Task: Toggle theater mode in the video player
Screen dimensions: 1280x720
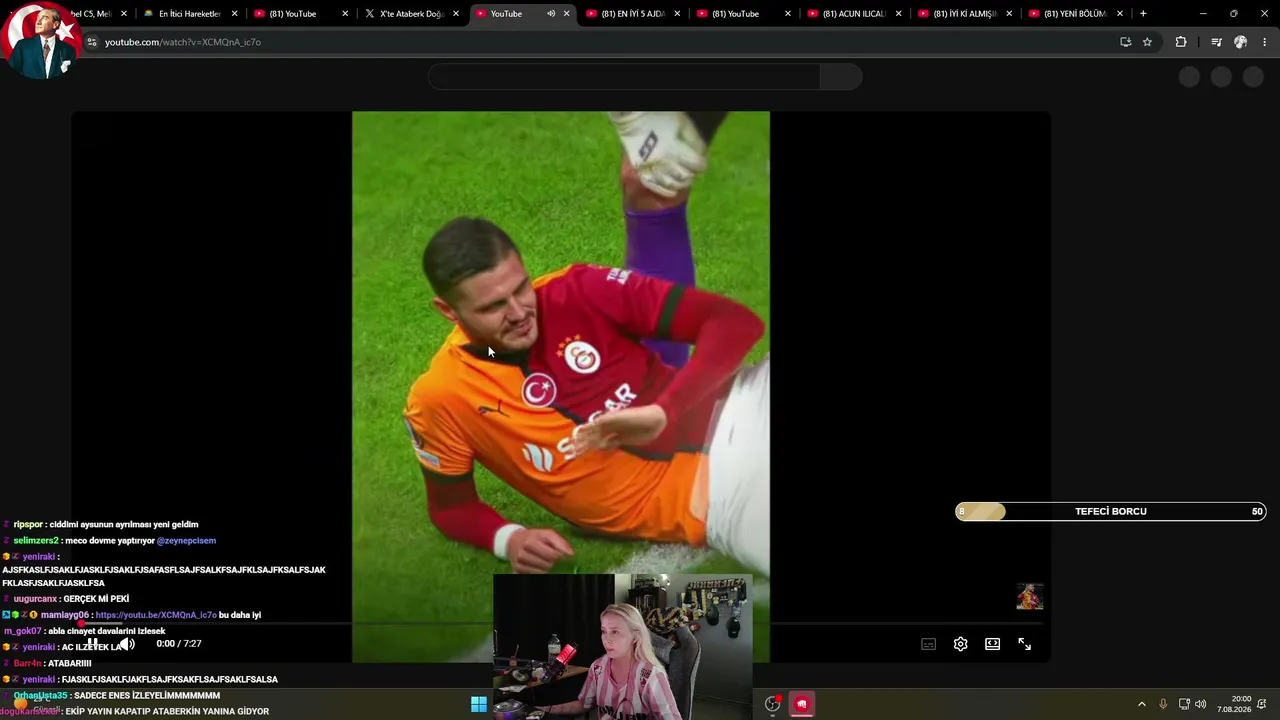Action: [992, 644]
